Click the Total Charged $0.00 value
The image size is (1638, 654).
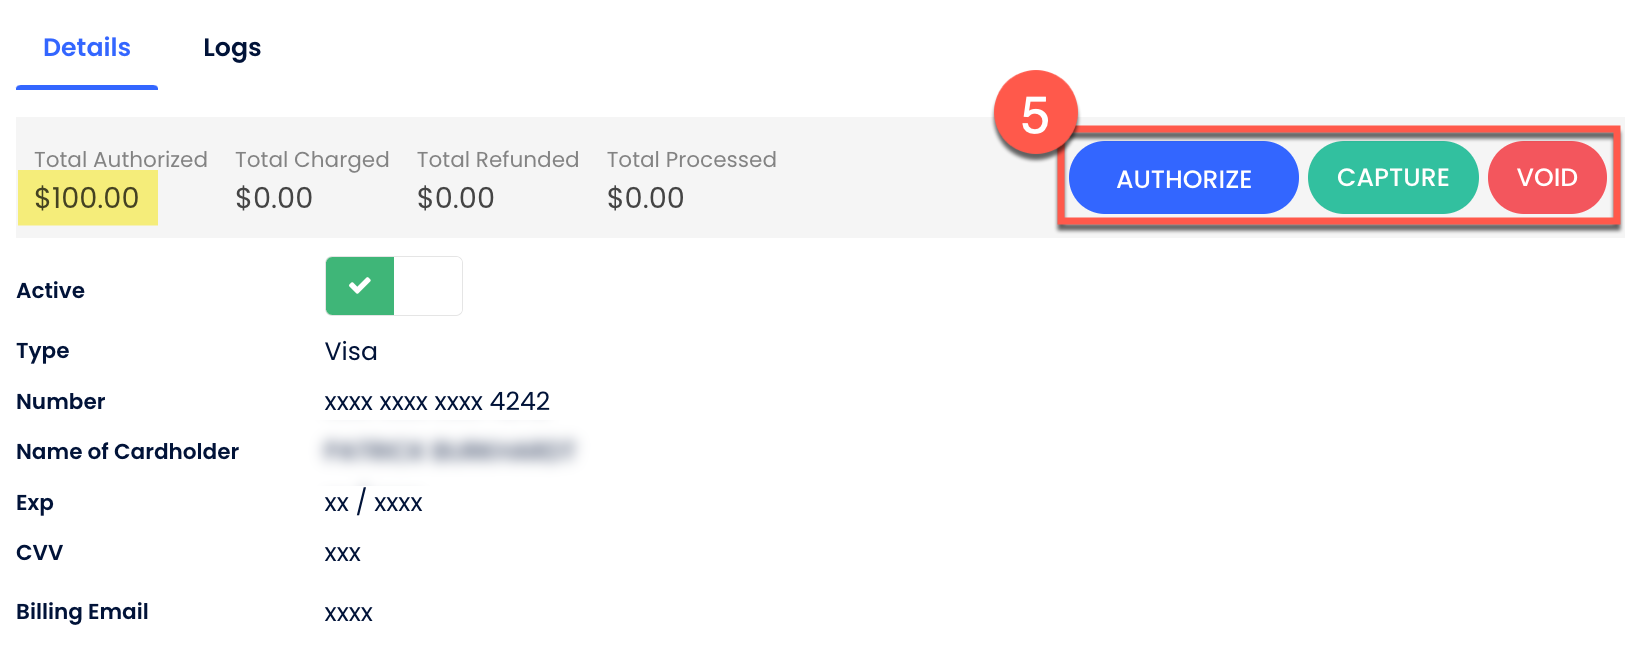(x=274, y=198)
